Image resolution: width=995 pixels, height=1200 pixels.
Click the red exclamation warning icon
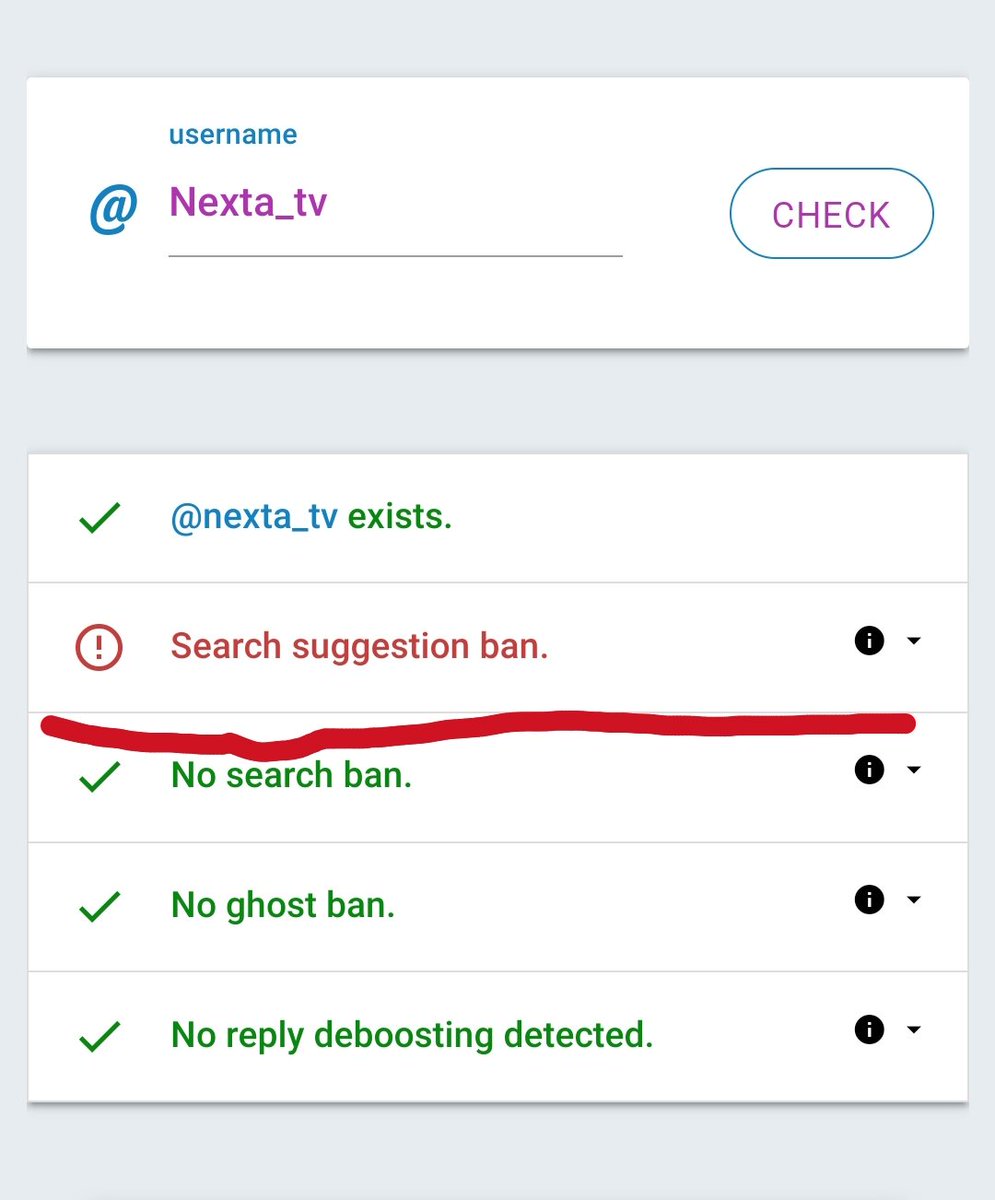(x=98, y=647)
